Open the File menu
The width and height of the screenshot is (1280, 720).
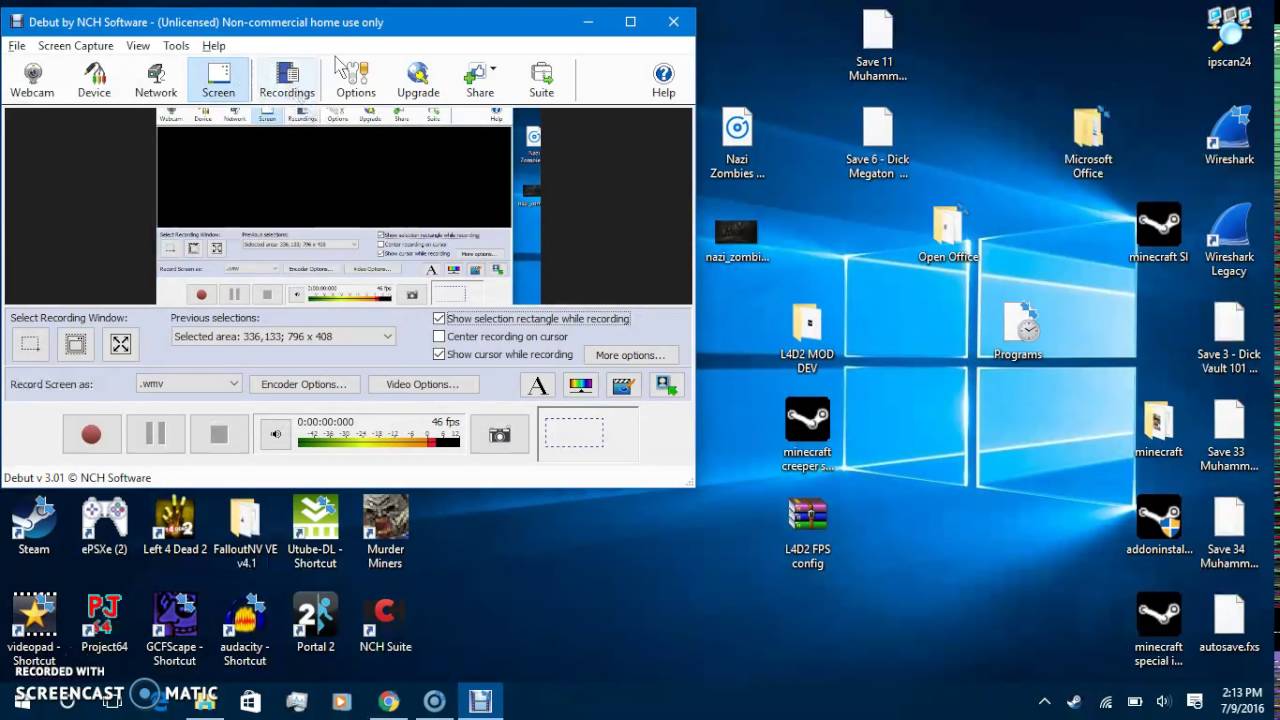tap(17, 46)
